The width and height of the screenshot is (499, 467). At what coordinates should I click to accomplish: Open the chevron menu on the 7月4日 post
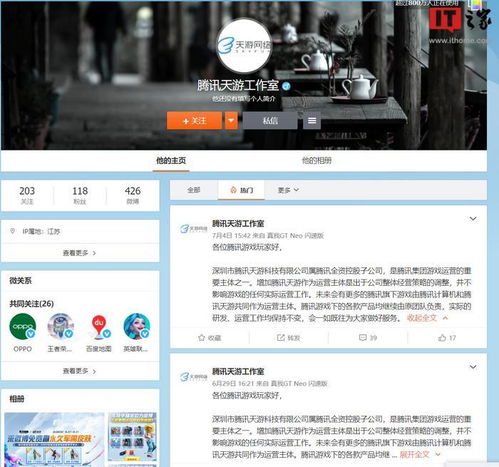473,219
